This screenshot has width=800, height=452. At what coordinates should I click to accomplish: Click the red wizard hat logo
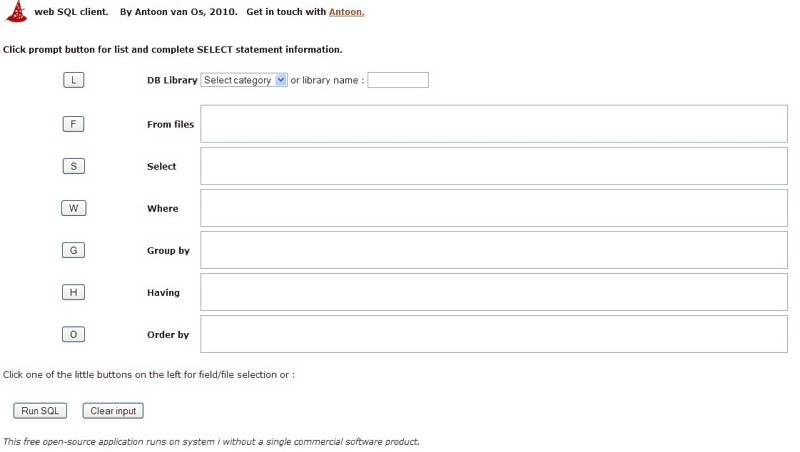click(16, 11)
